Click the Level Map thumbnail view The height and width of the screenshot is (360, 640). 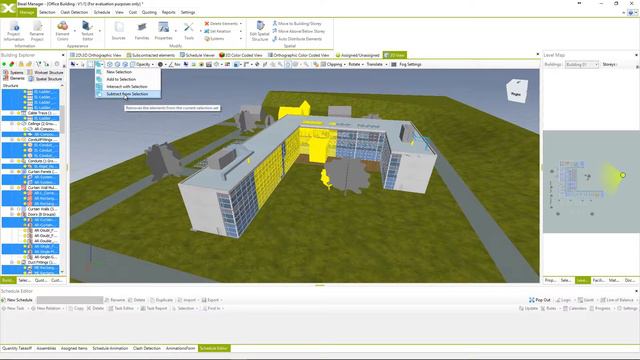pos(591,182)
